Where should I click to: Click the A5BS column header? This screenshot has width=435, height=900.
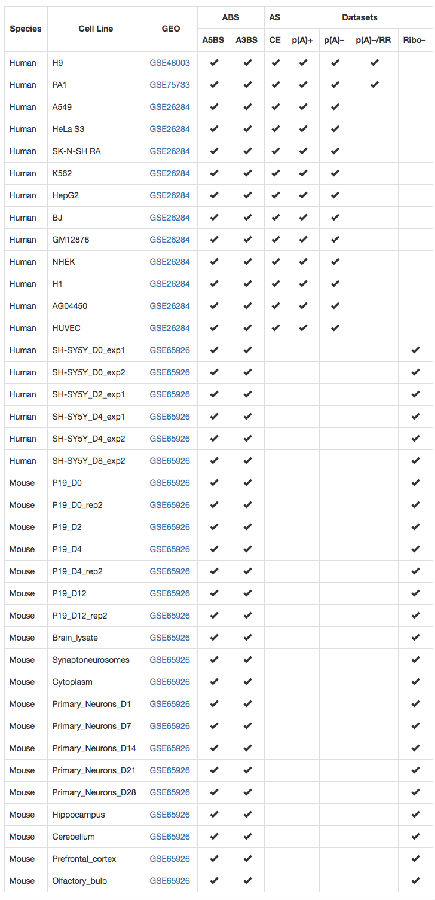214,40
